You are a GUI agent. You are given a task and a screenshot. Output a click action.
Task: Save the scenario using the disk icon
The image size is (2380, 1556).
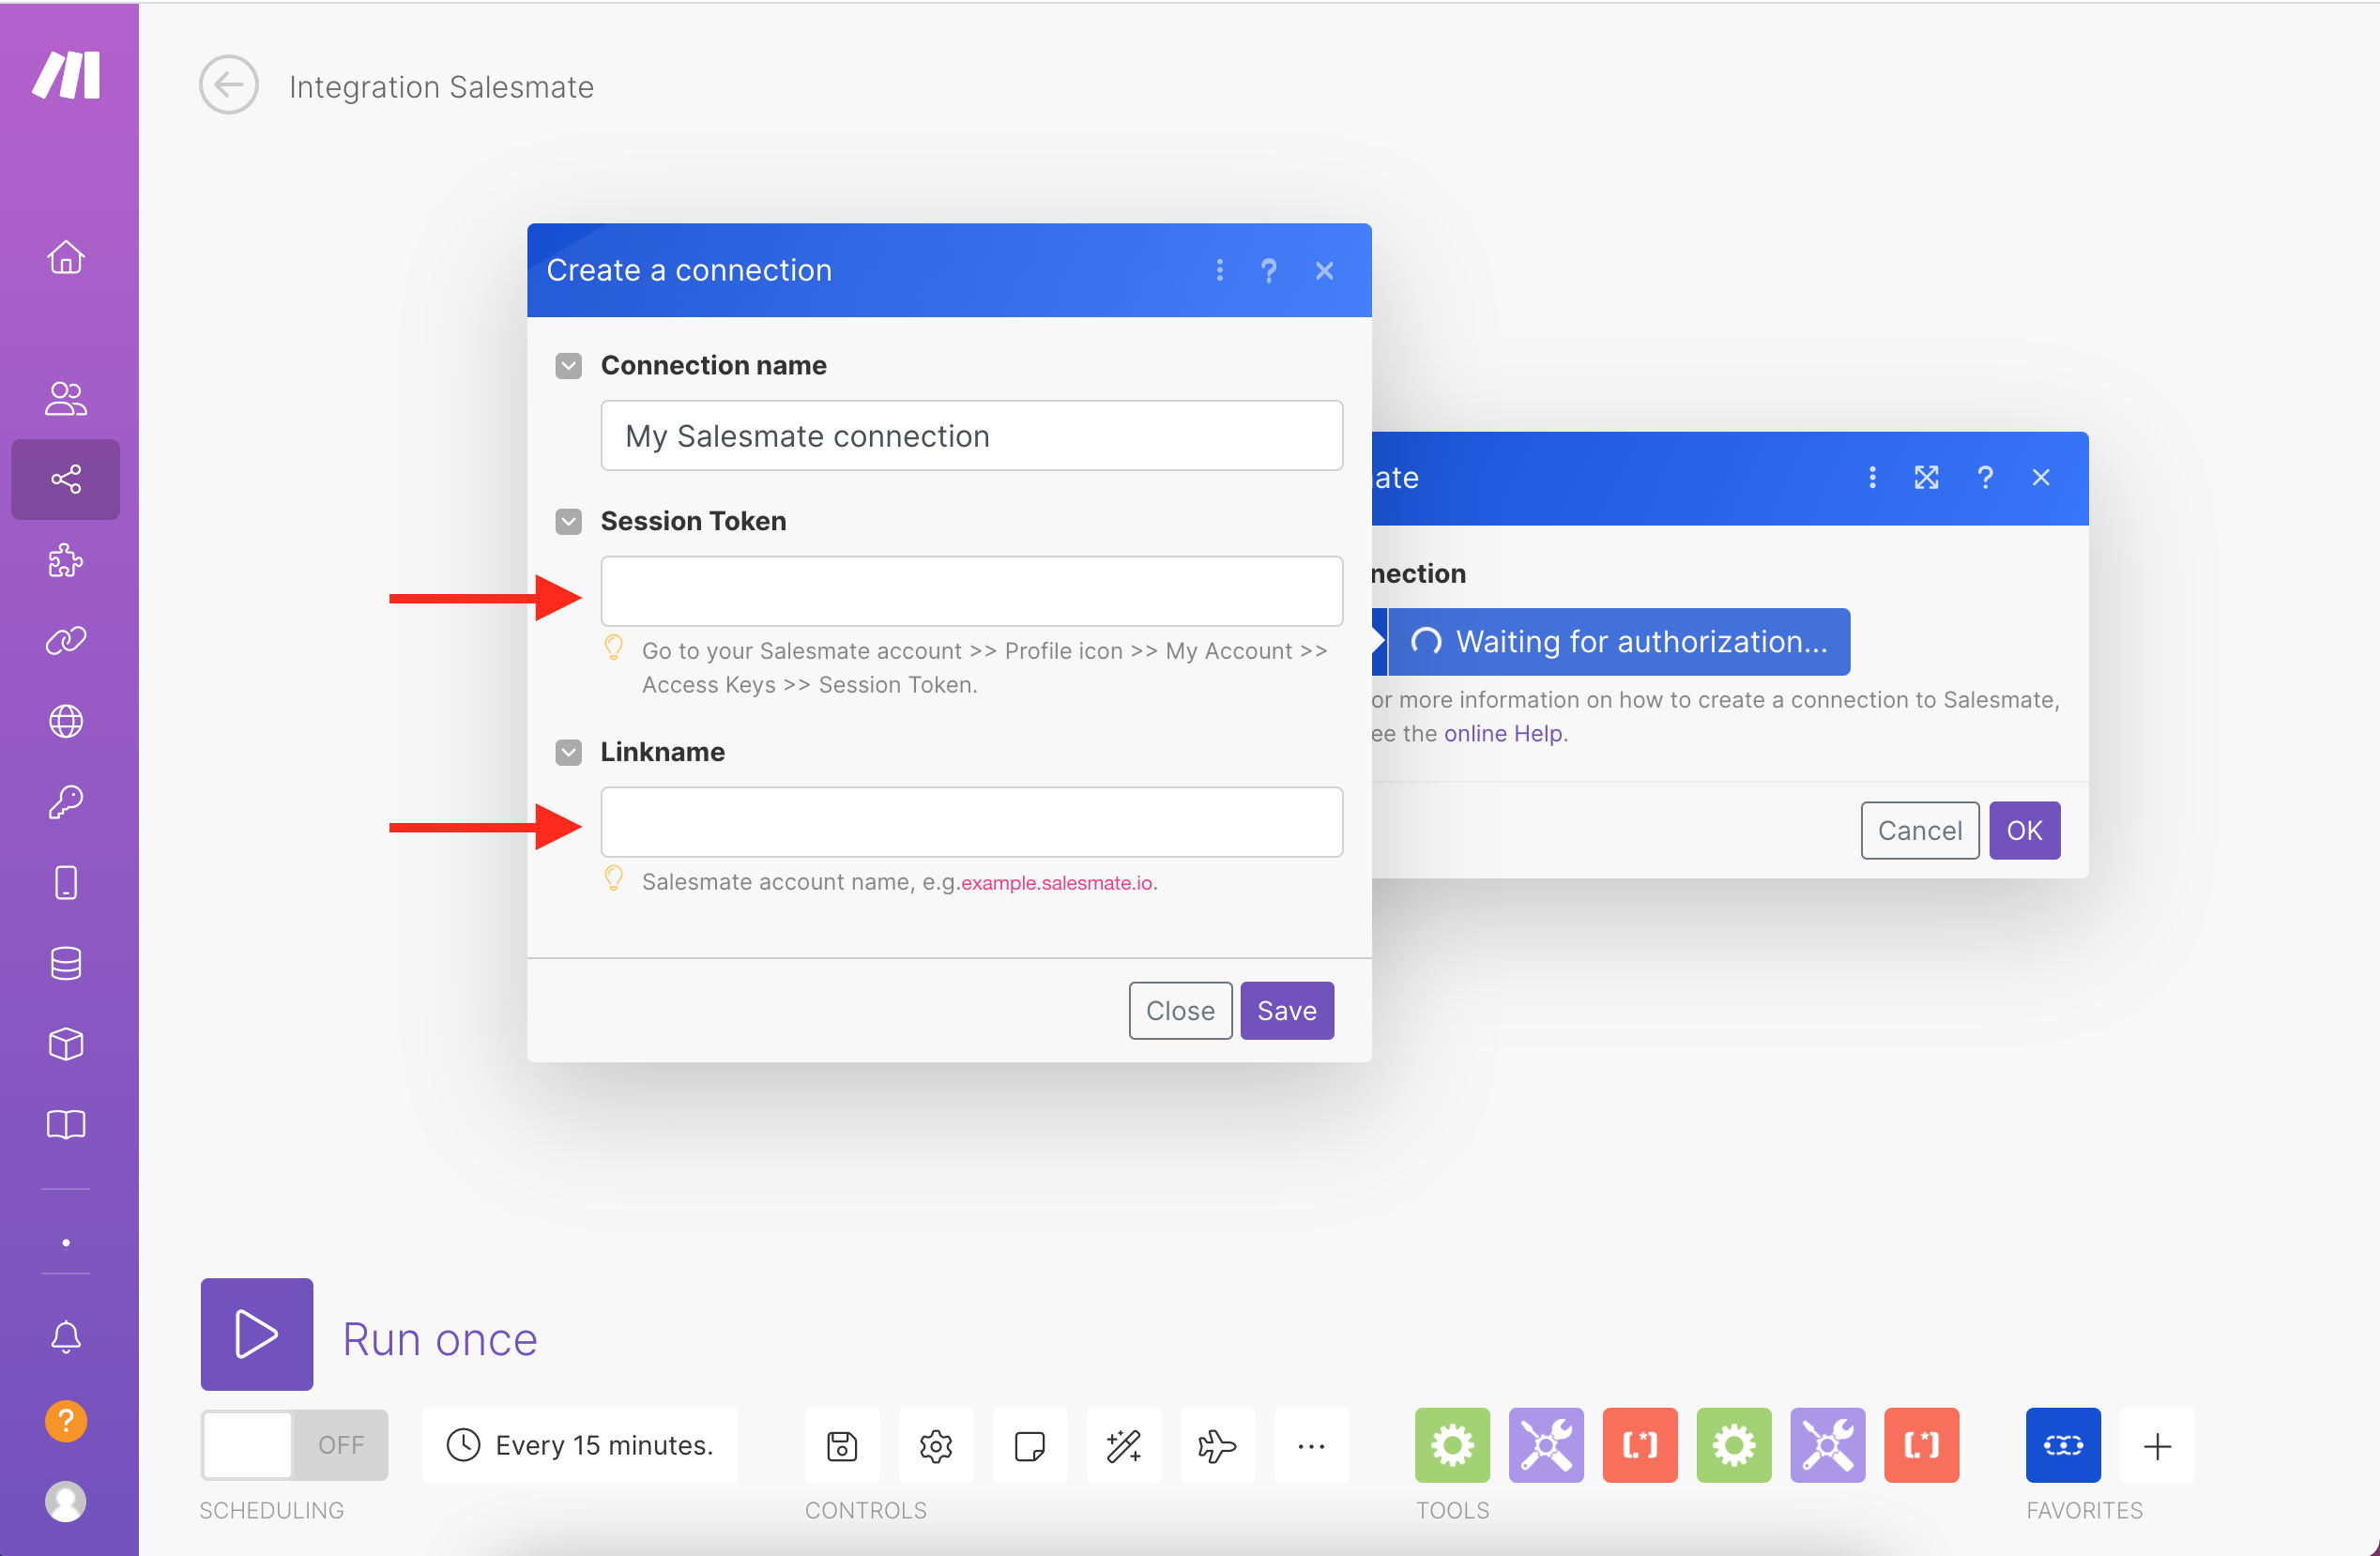842,1446
